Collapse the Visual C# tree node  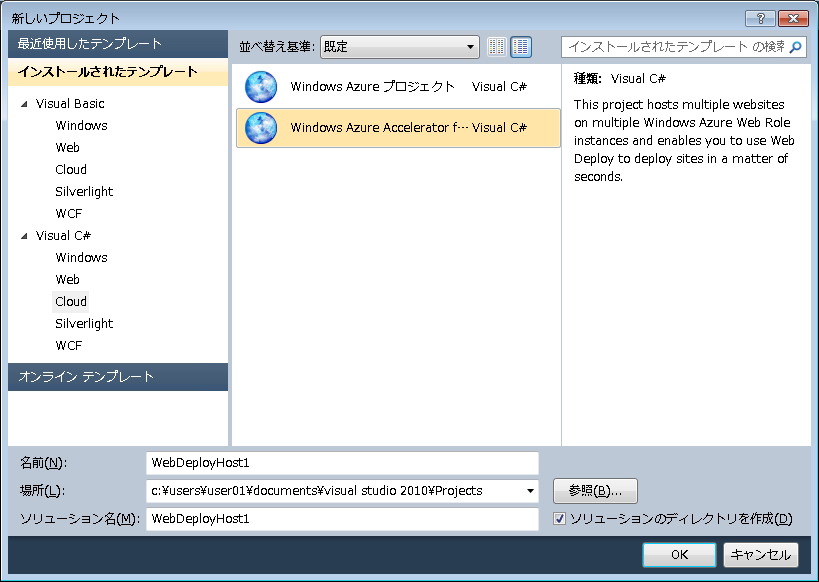(24, 236)
